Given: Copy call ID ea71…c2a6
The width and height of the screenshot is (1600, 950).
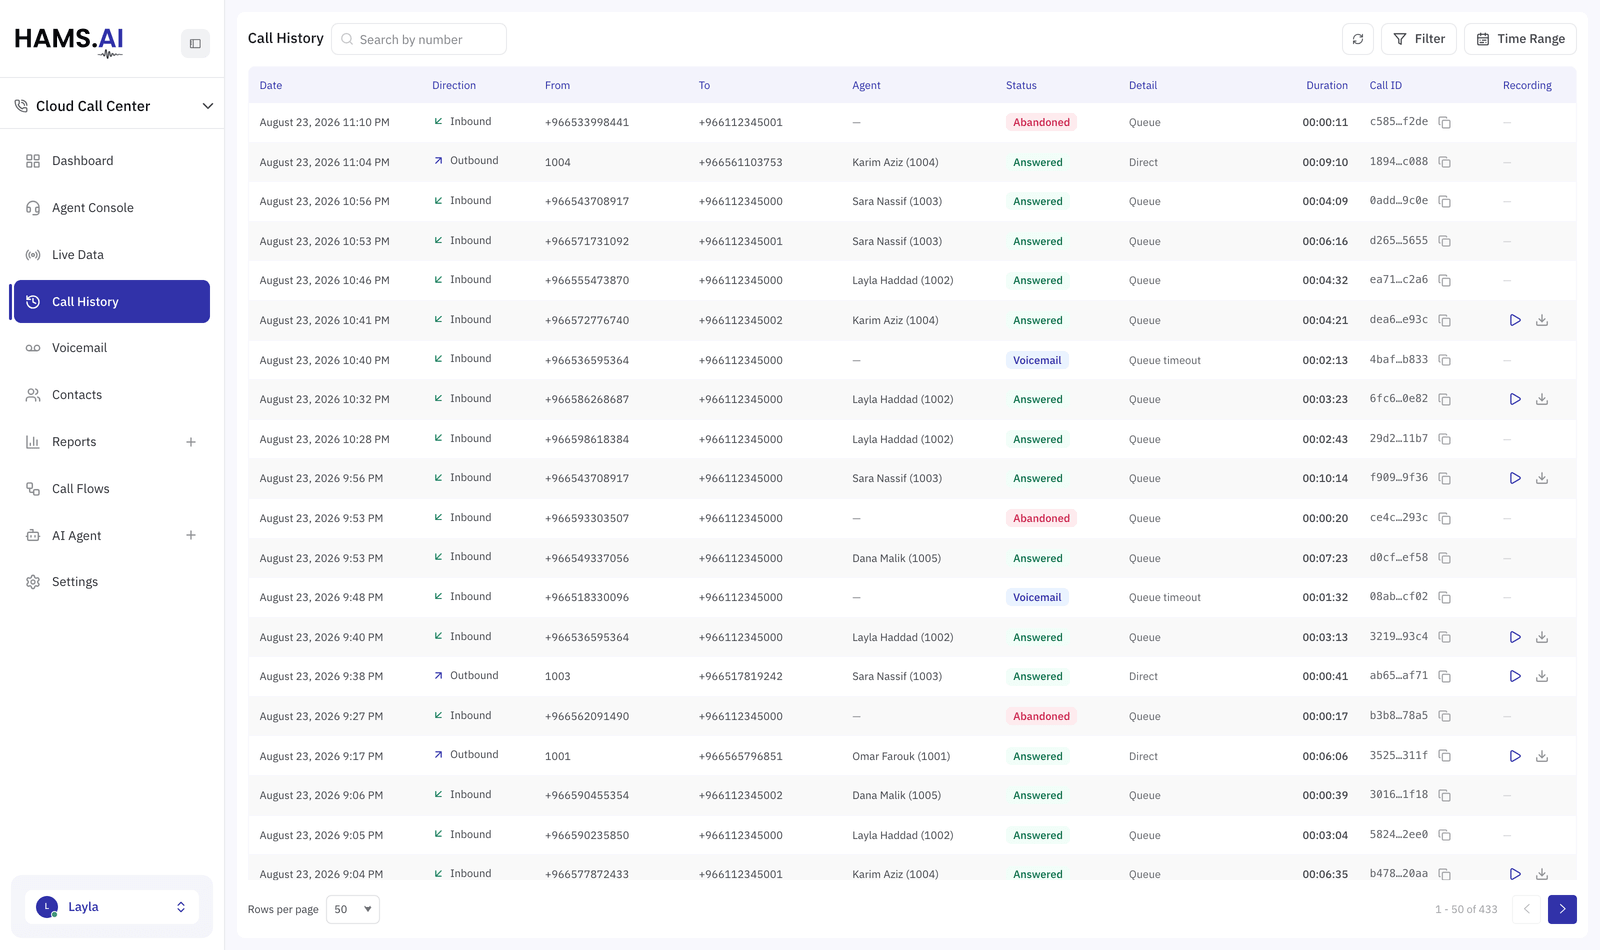Looking at the screenshot, I should 1445,280.
